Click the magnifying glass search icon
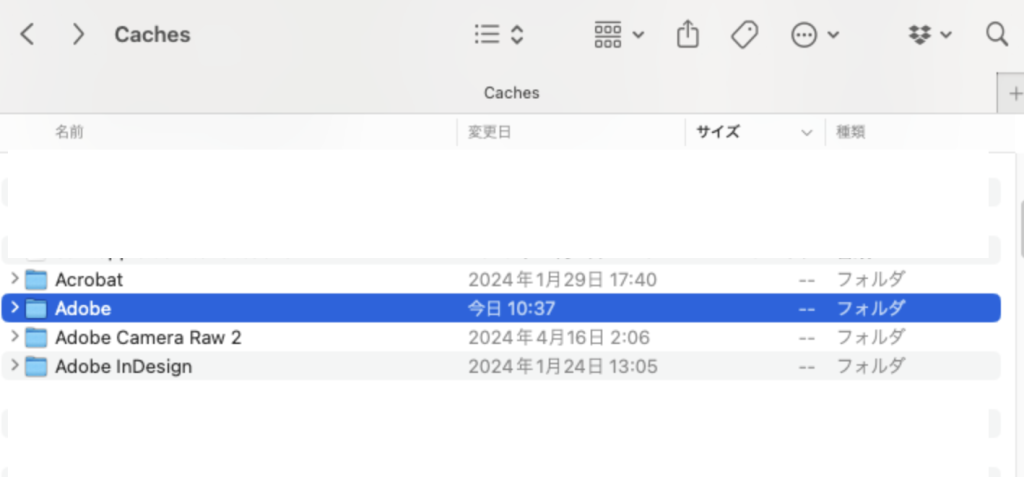The height and width of the screenshot is (477, 1024). pyautogui.click(x=996, y=35)
